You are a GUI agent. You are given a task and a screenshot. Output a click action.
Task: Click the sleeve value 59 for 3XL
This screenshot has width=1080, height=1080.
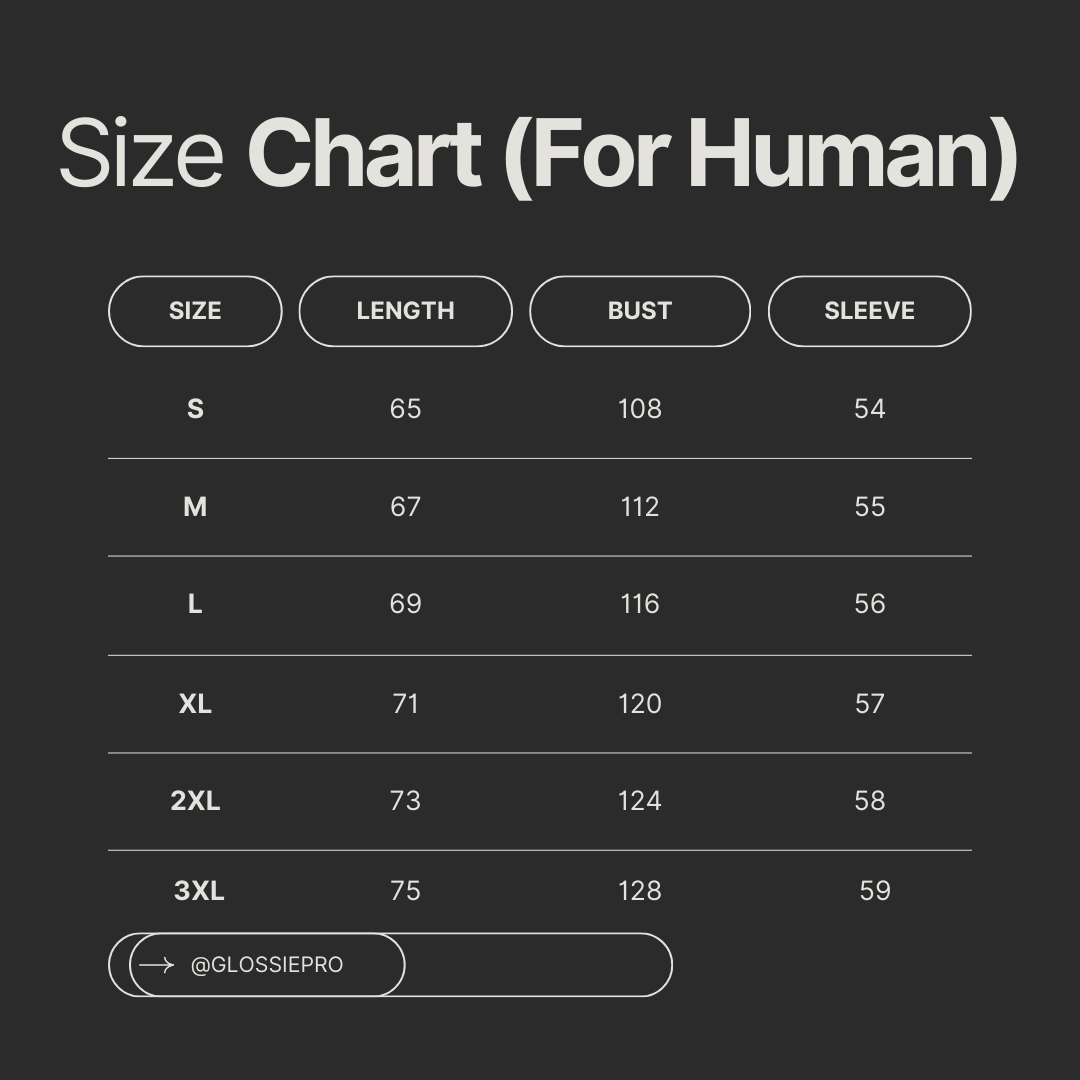(x=875, y=891)
